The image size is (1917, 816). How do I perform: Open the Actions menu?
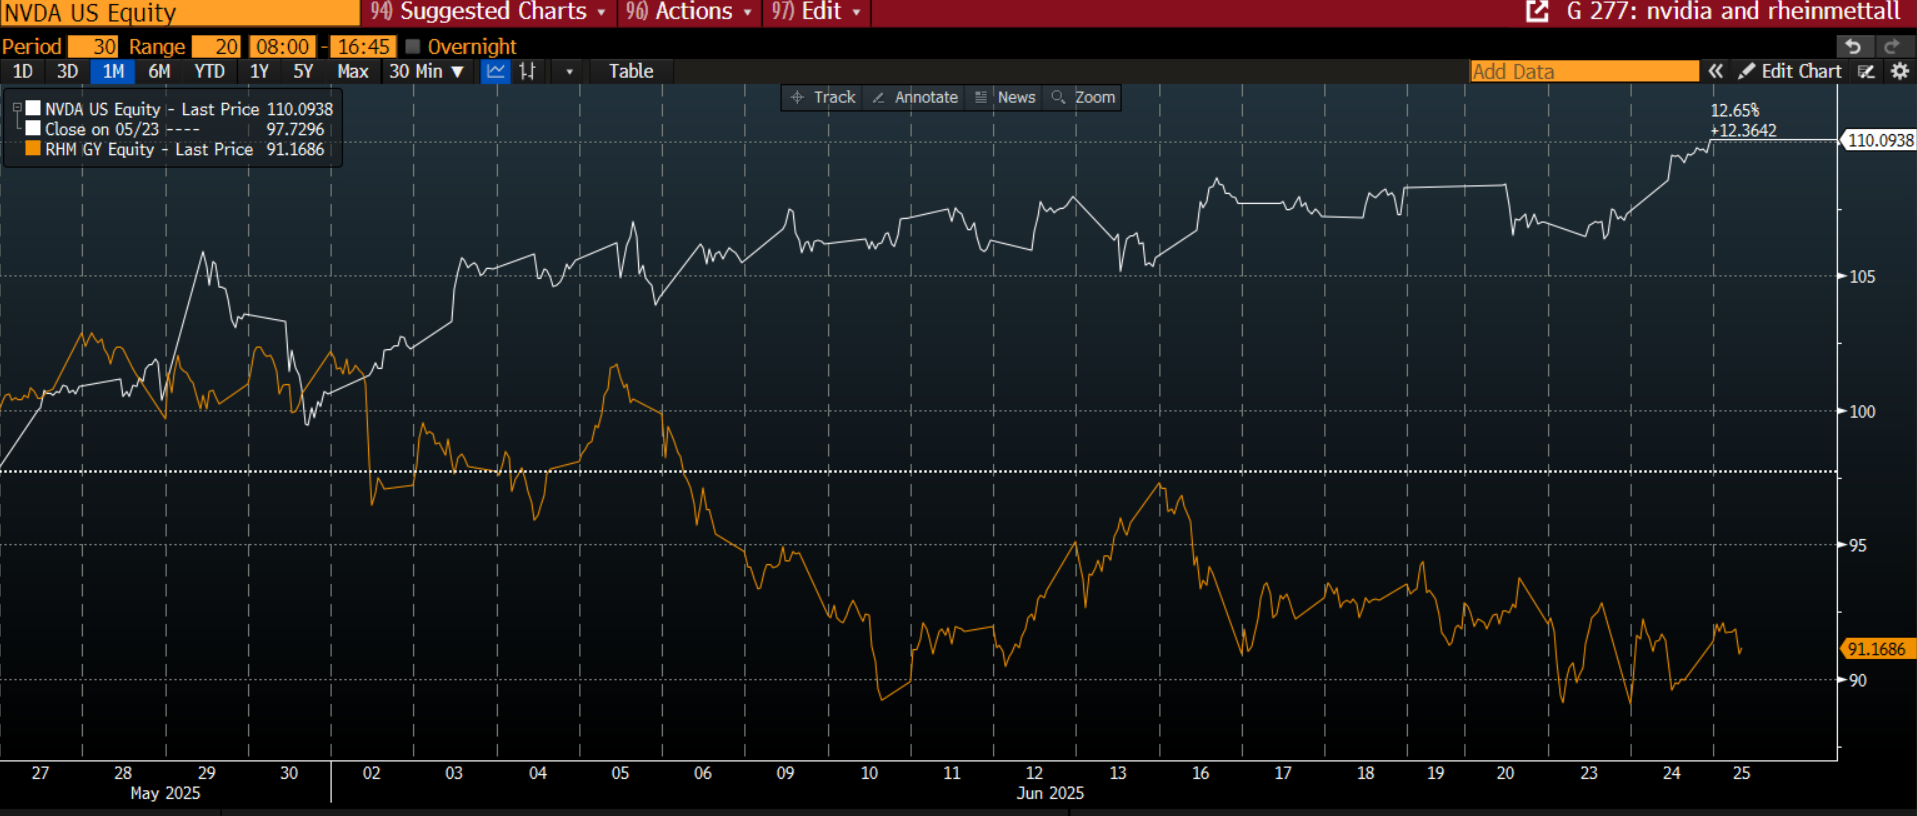(x=689, y=12)
